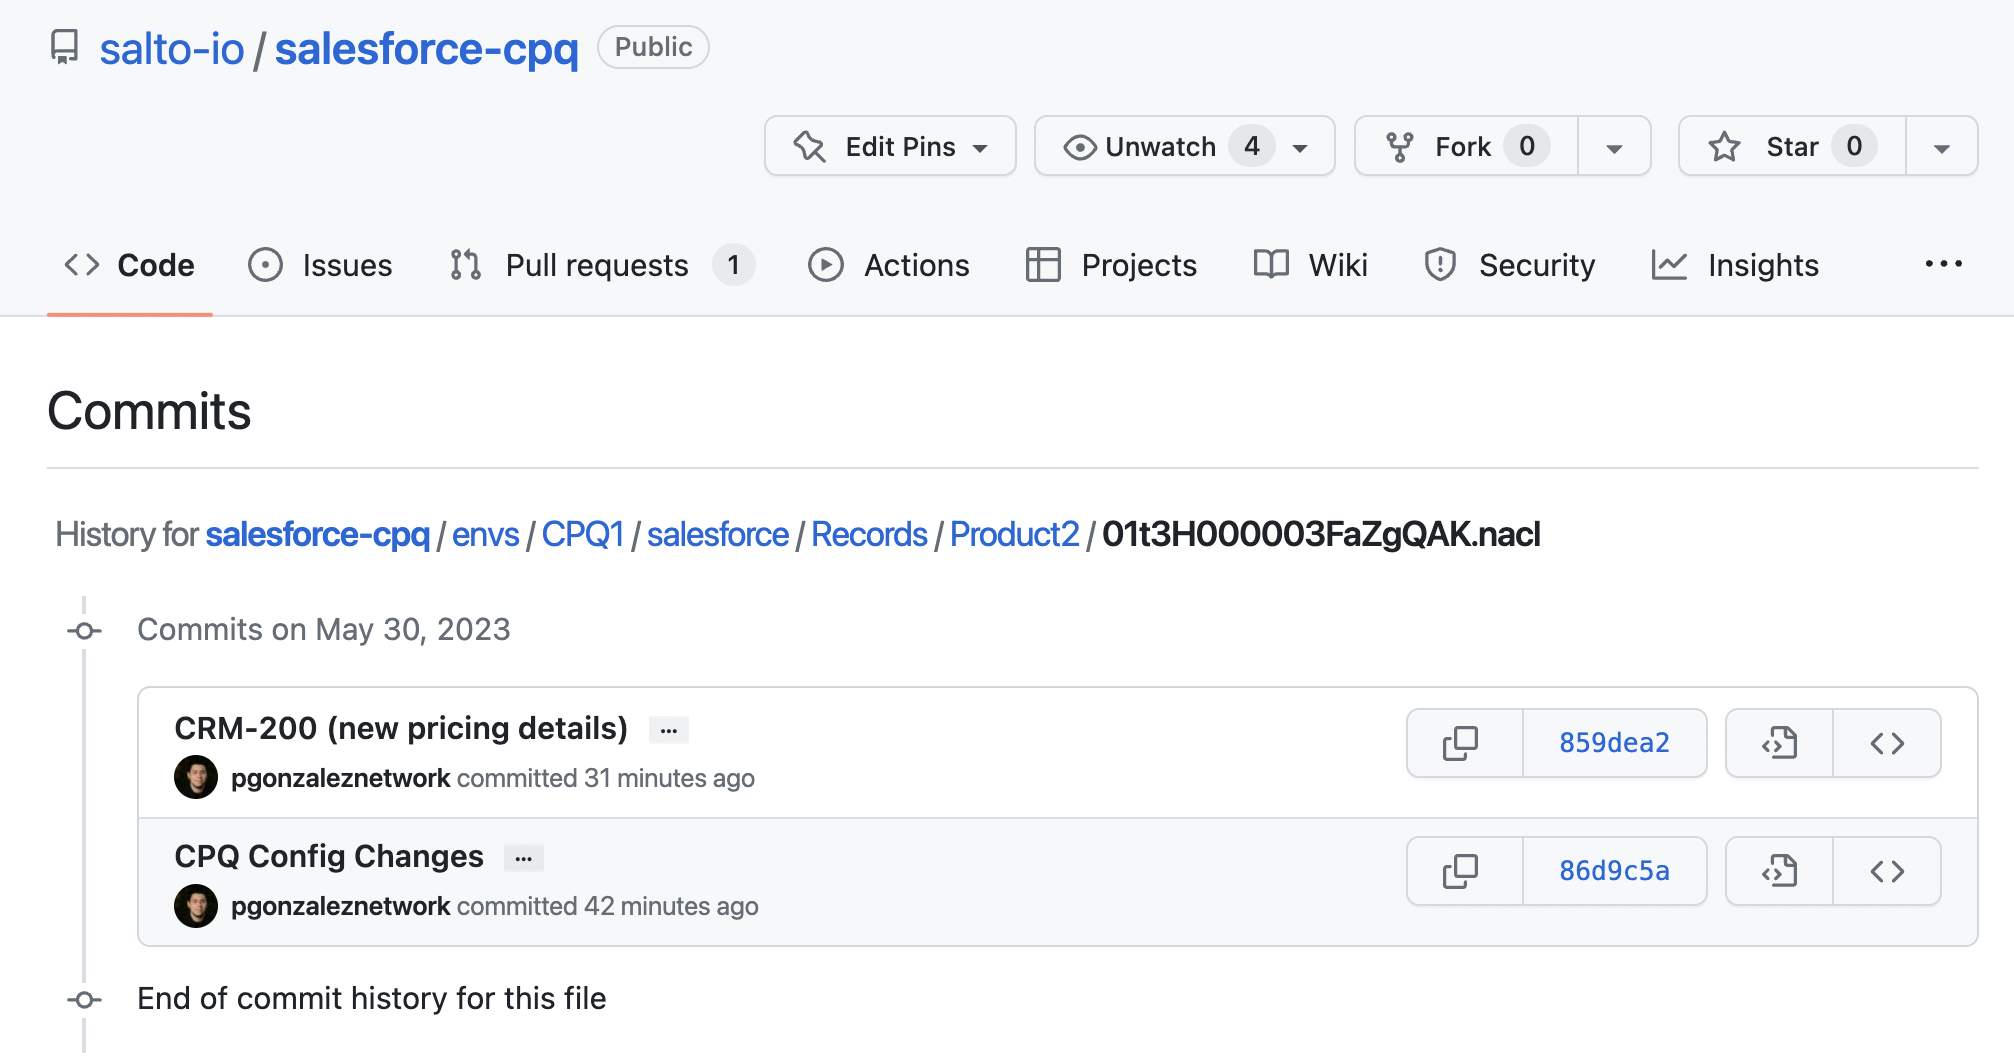The width and height of the screenshot is (2014, 1062).
Task: Click the Public visibility badge
Action: [653, 47]
